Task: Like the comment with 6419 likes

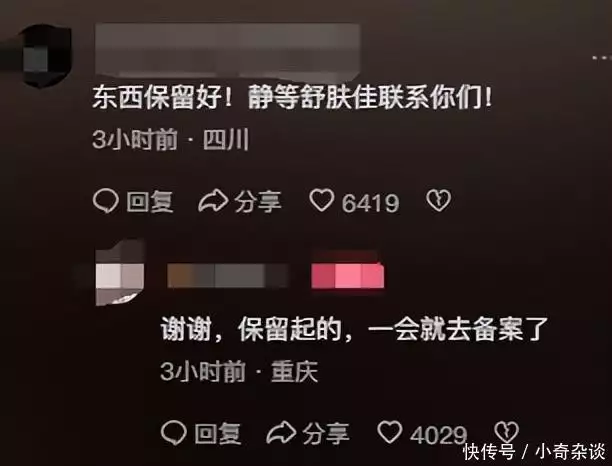Action: coord(322,200)
